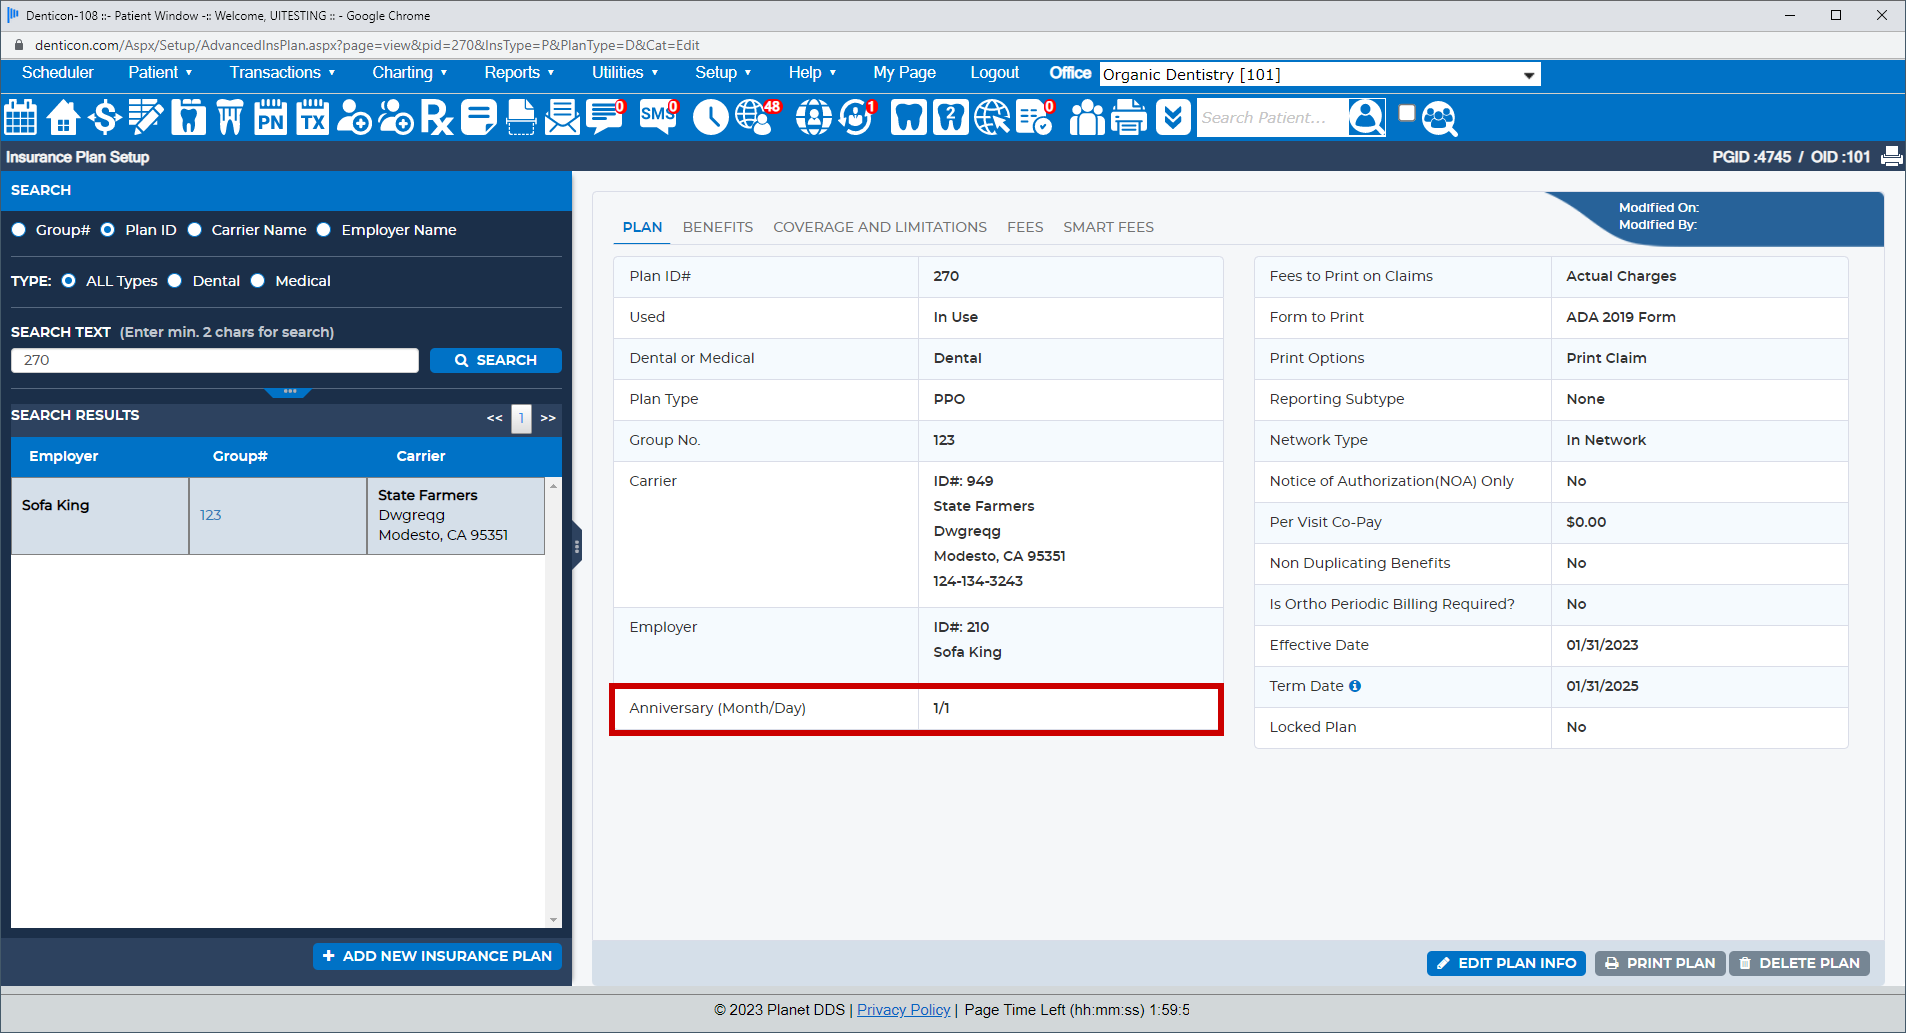Screen dimensions: 1906x1033
Task: Select the Plan ID radio button
Action: pos(108,230)
